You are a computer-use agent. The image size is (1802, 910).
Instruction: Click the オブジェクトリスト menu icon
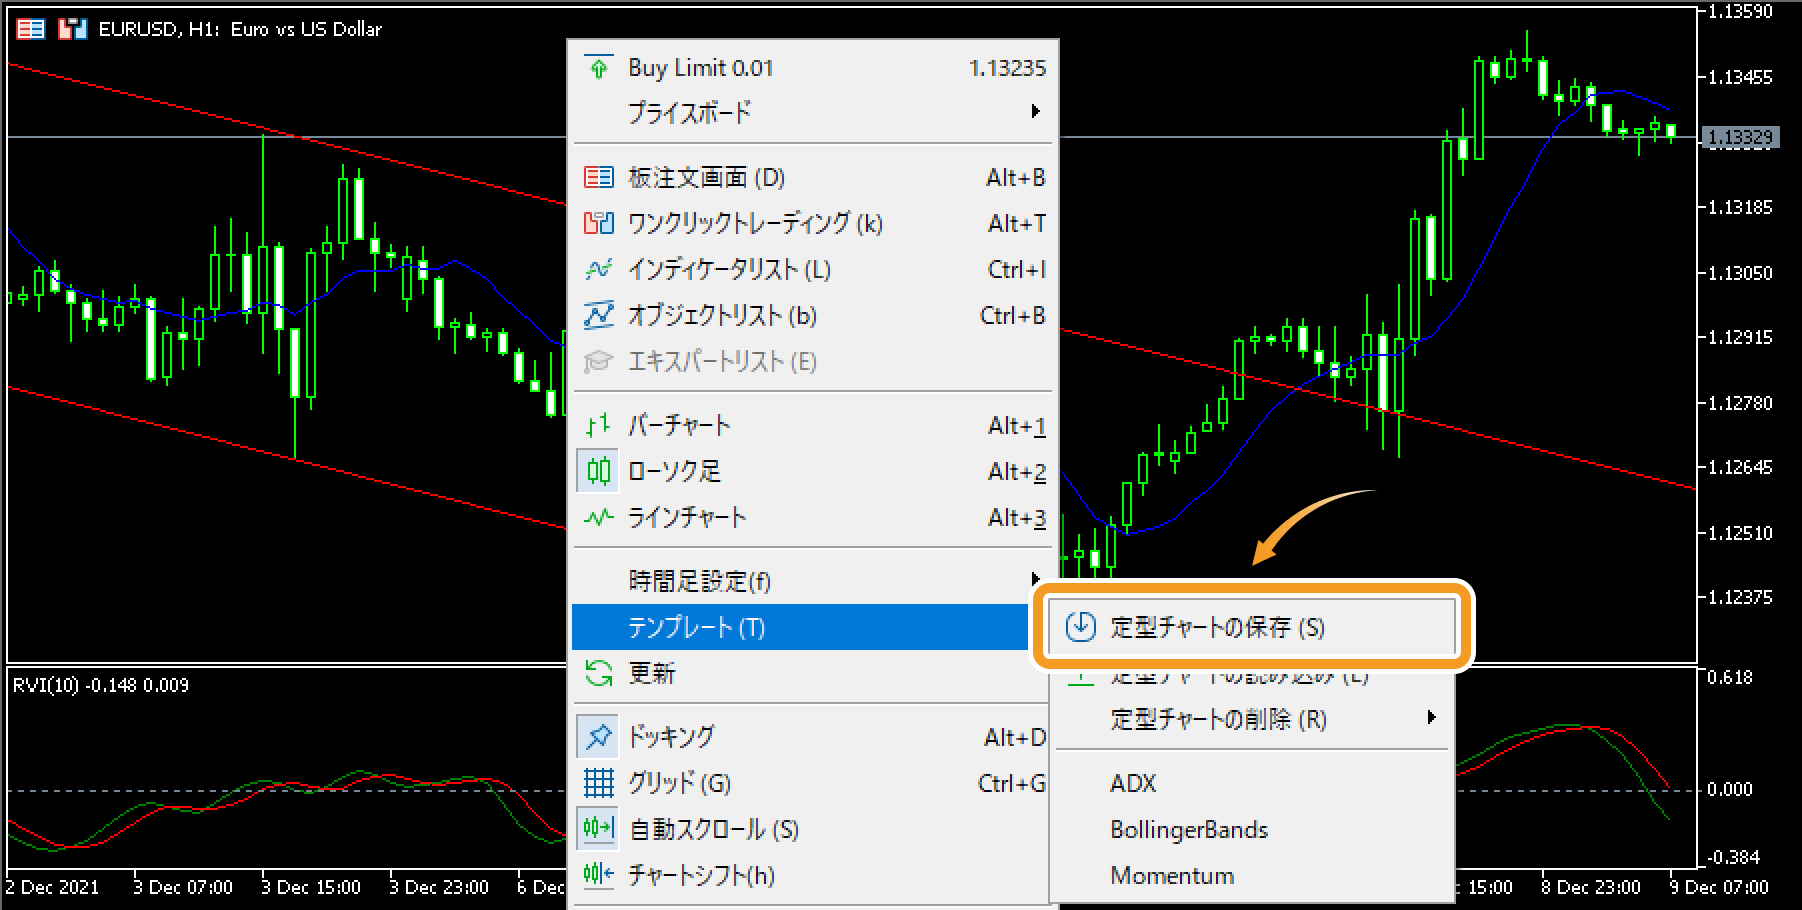point(599,315)
